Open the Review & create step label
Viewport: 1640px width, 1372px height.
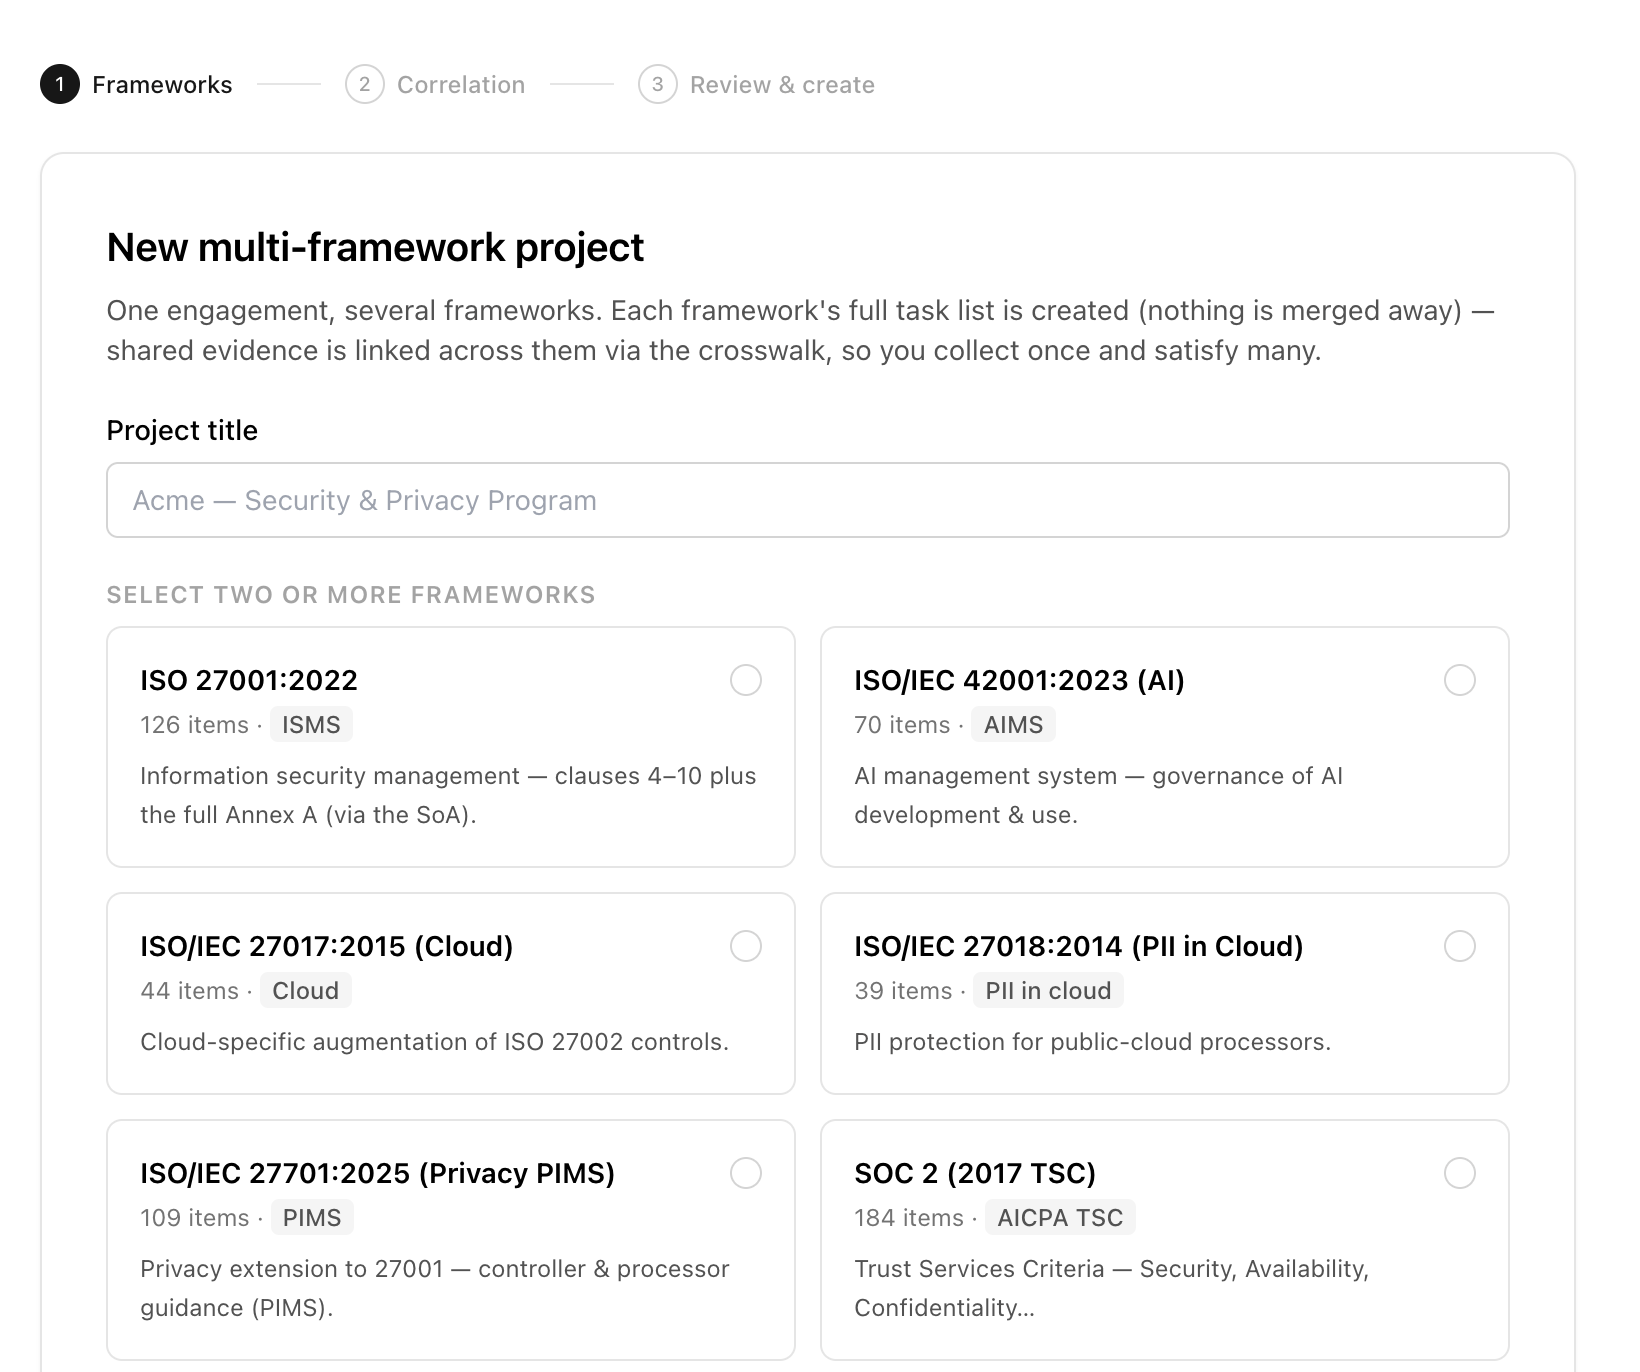coord(782,85)
